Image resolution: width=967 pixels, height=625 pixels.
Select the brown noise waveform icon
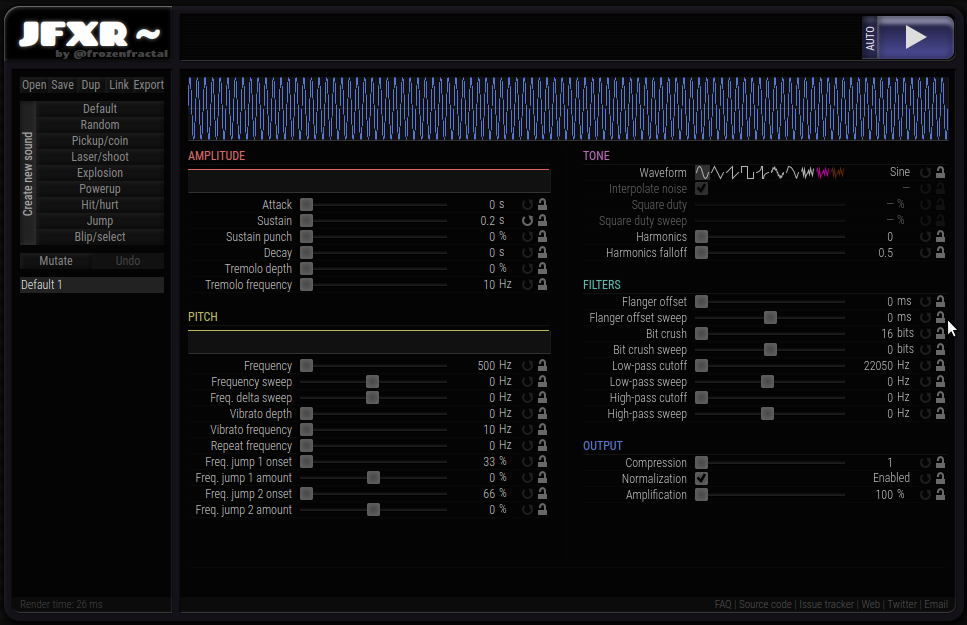tap(838, 172)
